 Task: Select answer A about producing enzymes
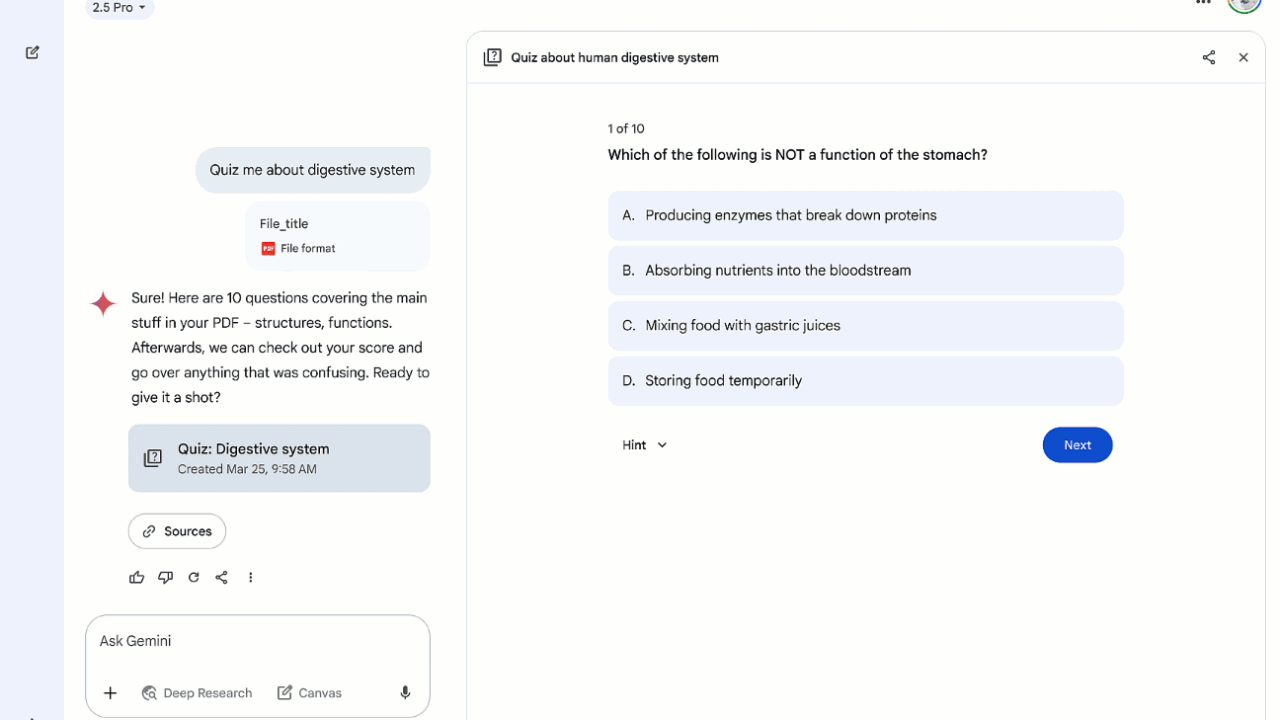(865, 215)
